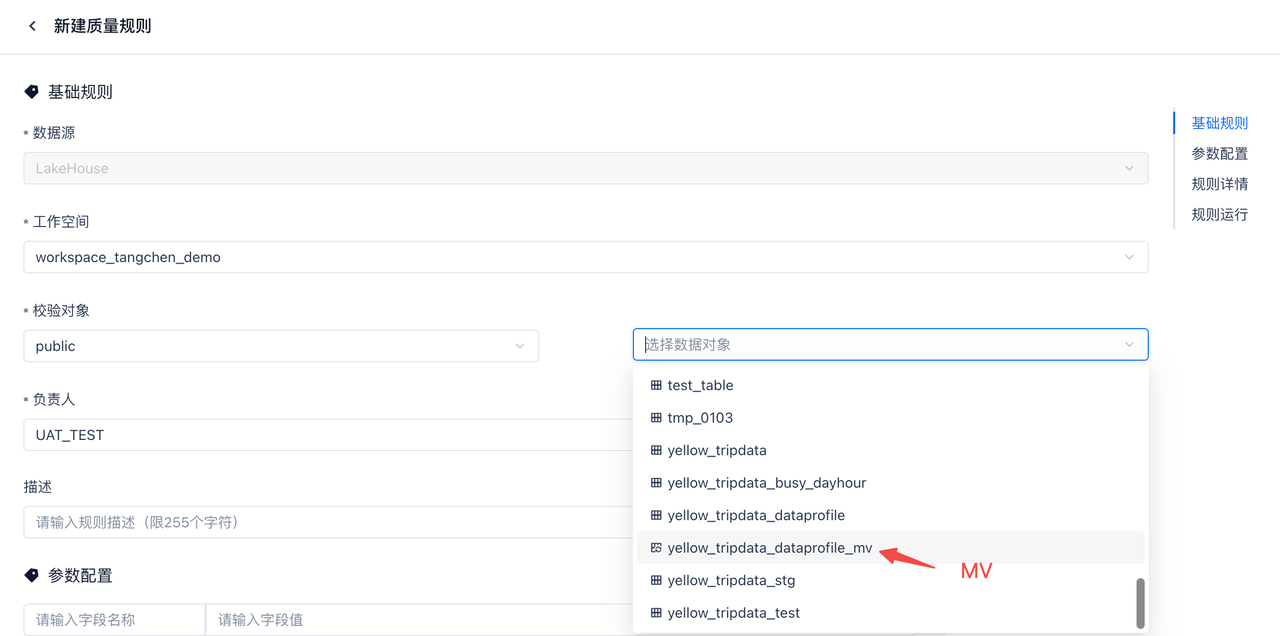Click the 请输入字段名称 input field
Viewport: 1280px width, 636px height.
pos(114,620)
